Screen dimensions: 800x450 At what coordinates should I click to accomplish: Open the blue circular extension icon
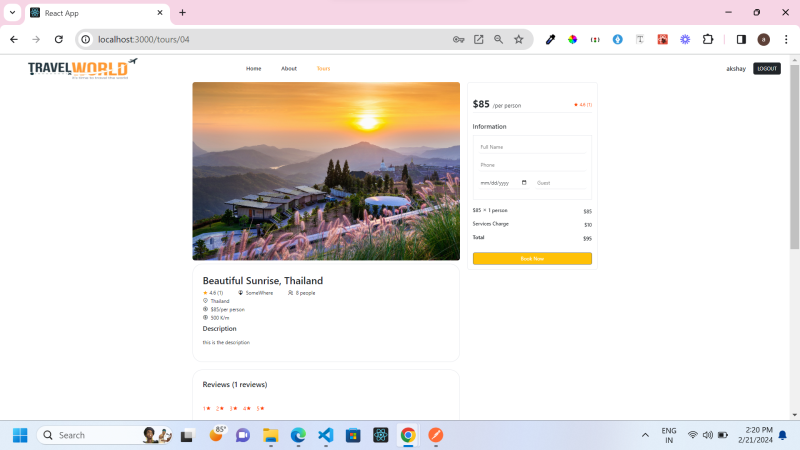tap(617, 39)
